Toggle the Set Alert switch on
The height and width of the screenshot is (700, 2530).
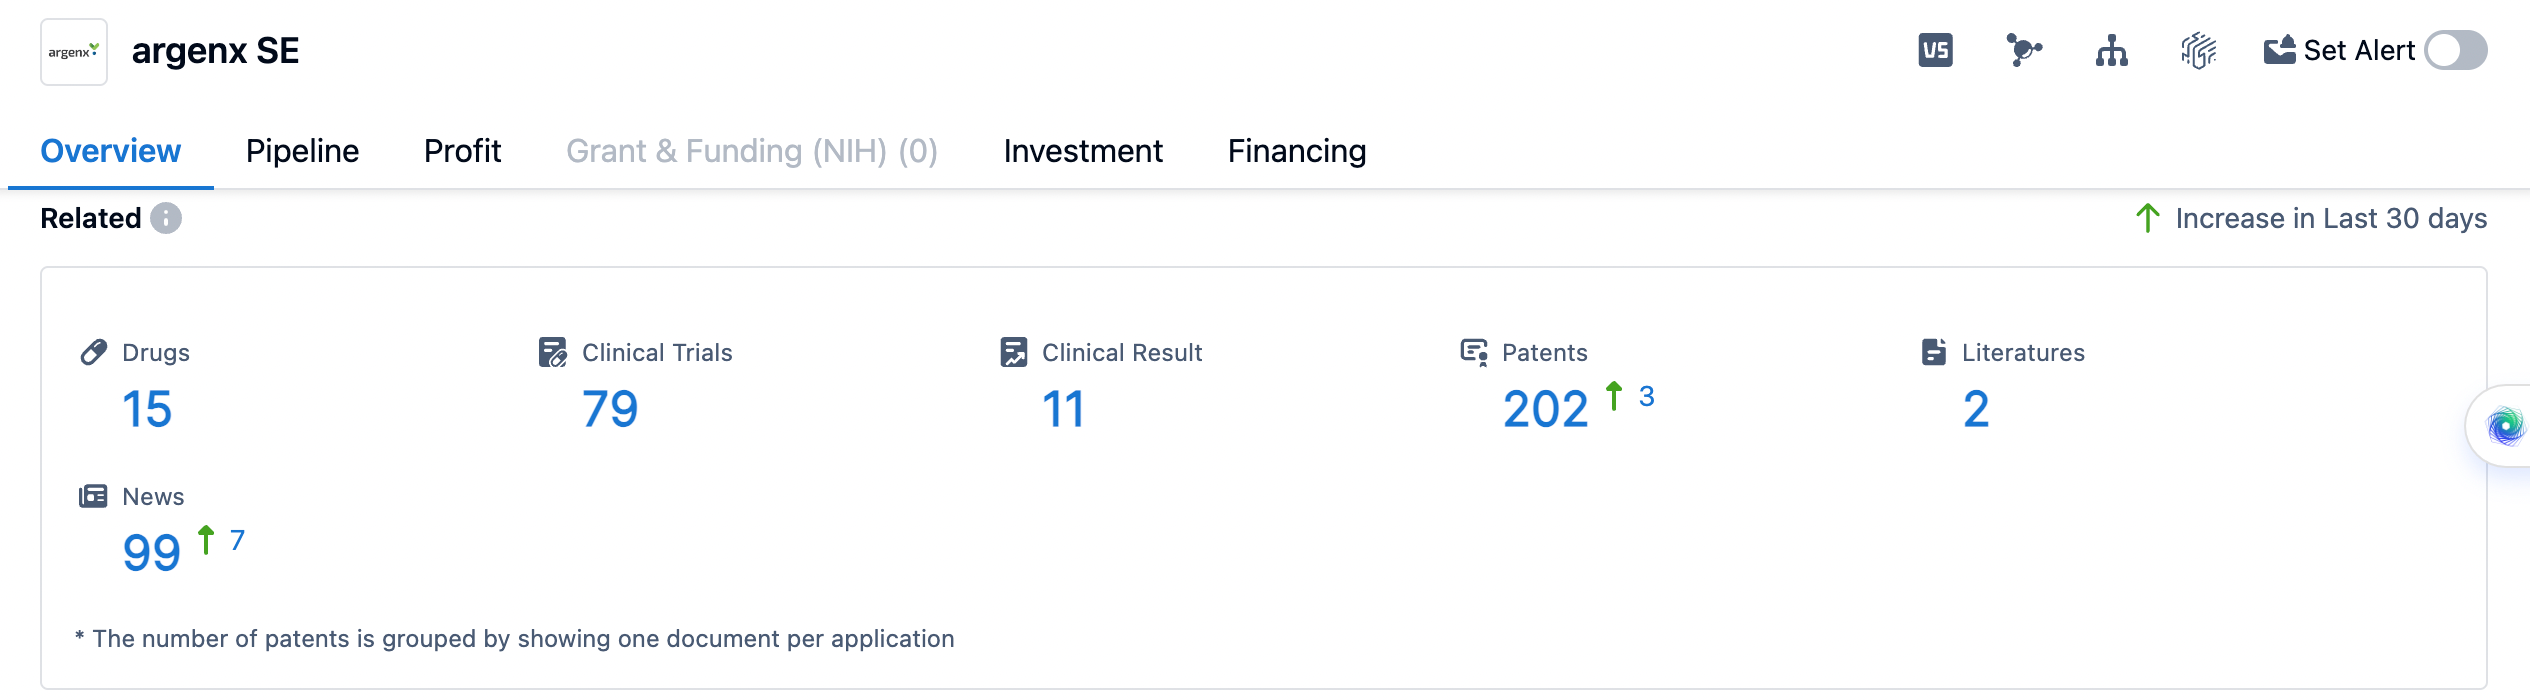[2455, 50]
